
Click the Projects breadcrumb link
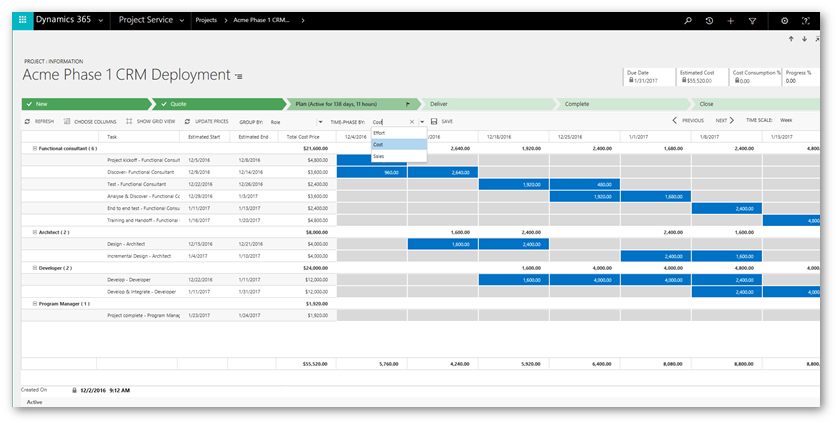[x=206, y=20]
